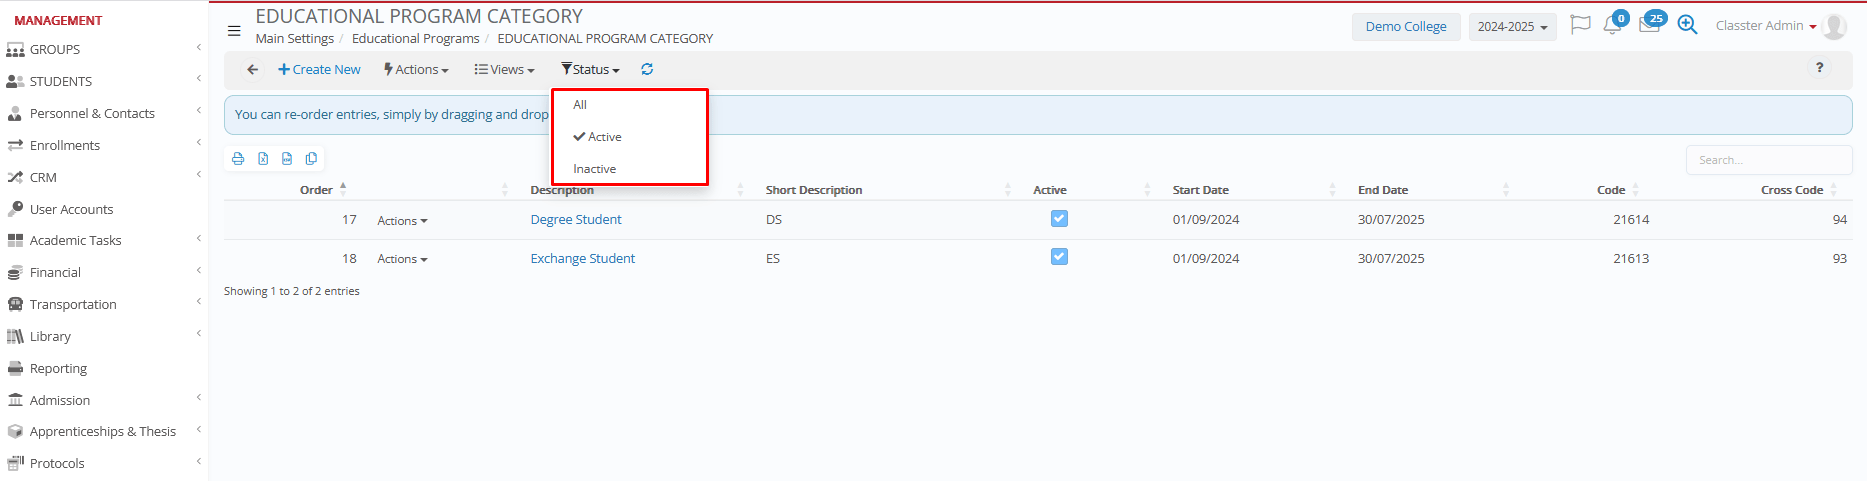This screenshot has width=1867, height=481.
Task: Click the table Search input field
Action: click(x=1768, y=160)
